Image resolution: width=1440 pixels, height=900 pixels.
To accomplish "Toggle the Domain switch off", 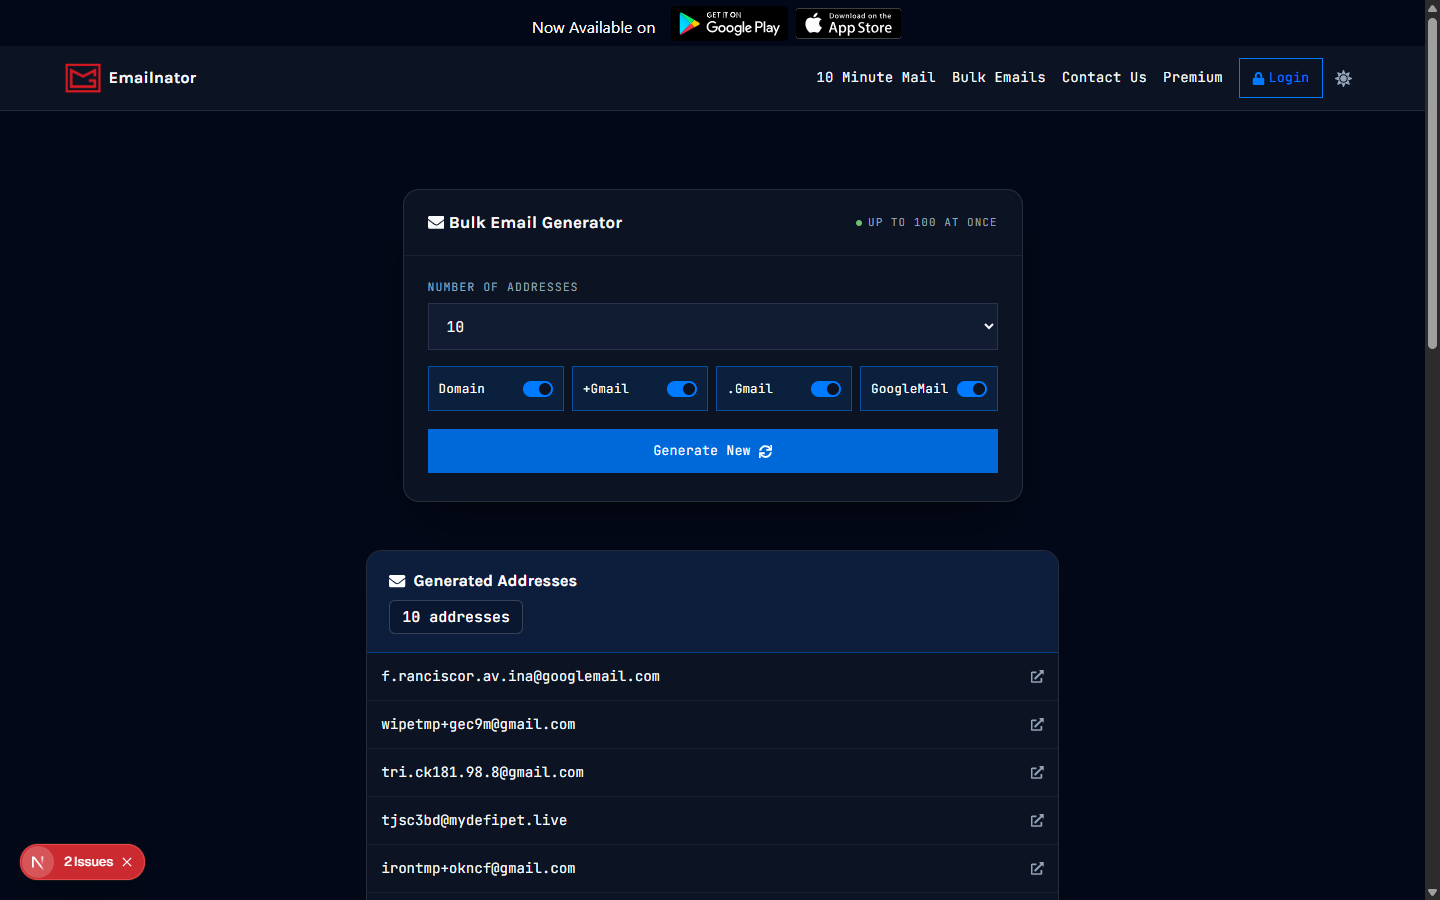I will coord(538,389).
